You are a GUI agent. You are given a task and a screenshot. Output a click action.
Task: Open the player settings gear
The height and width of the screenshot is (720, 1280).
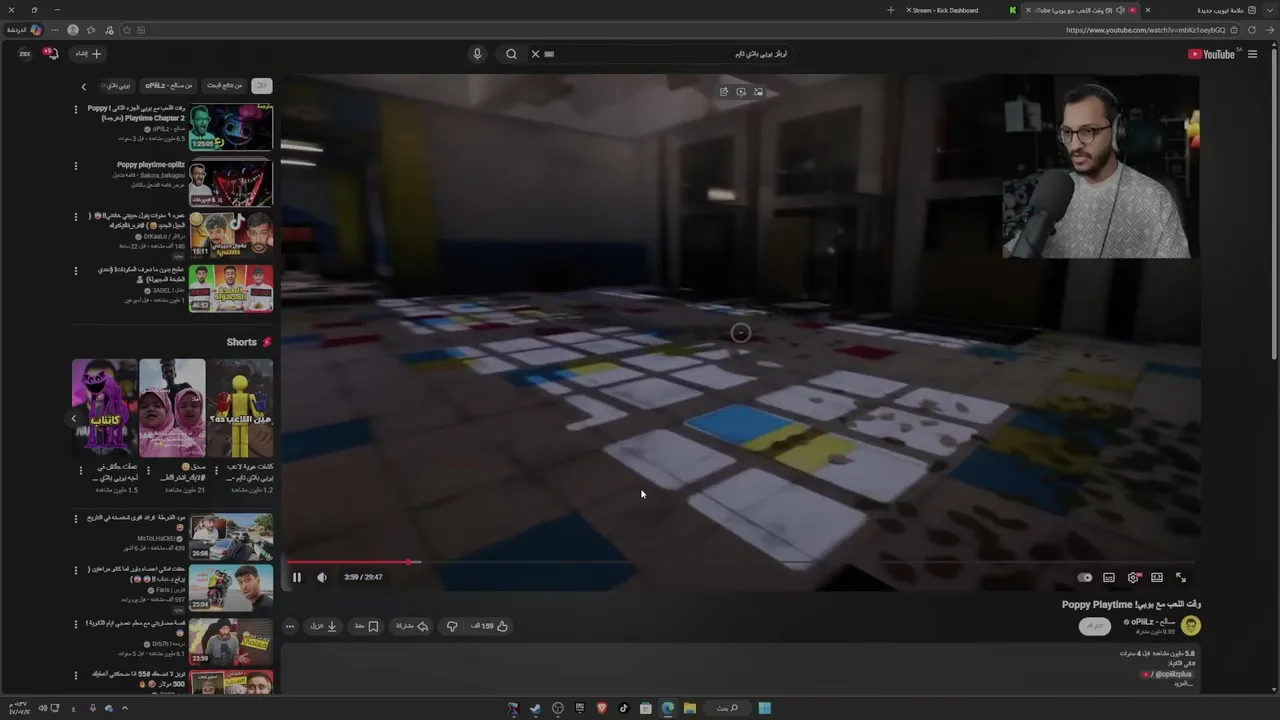(x=1133, y=577)
